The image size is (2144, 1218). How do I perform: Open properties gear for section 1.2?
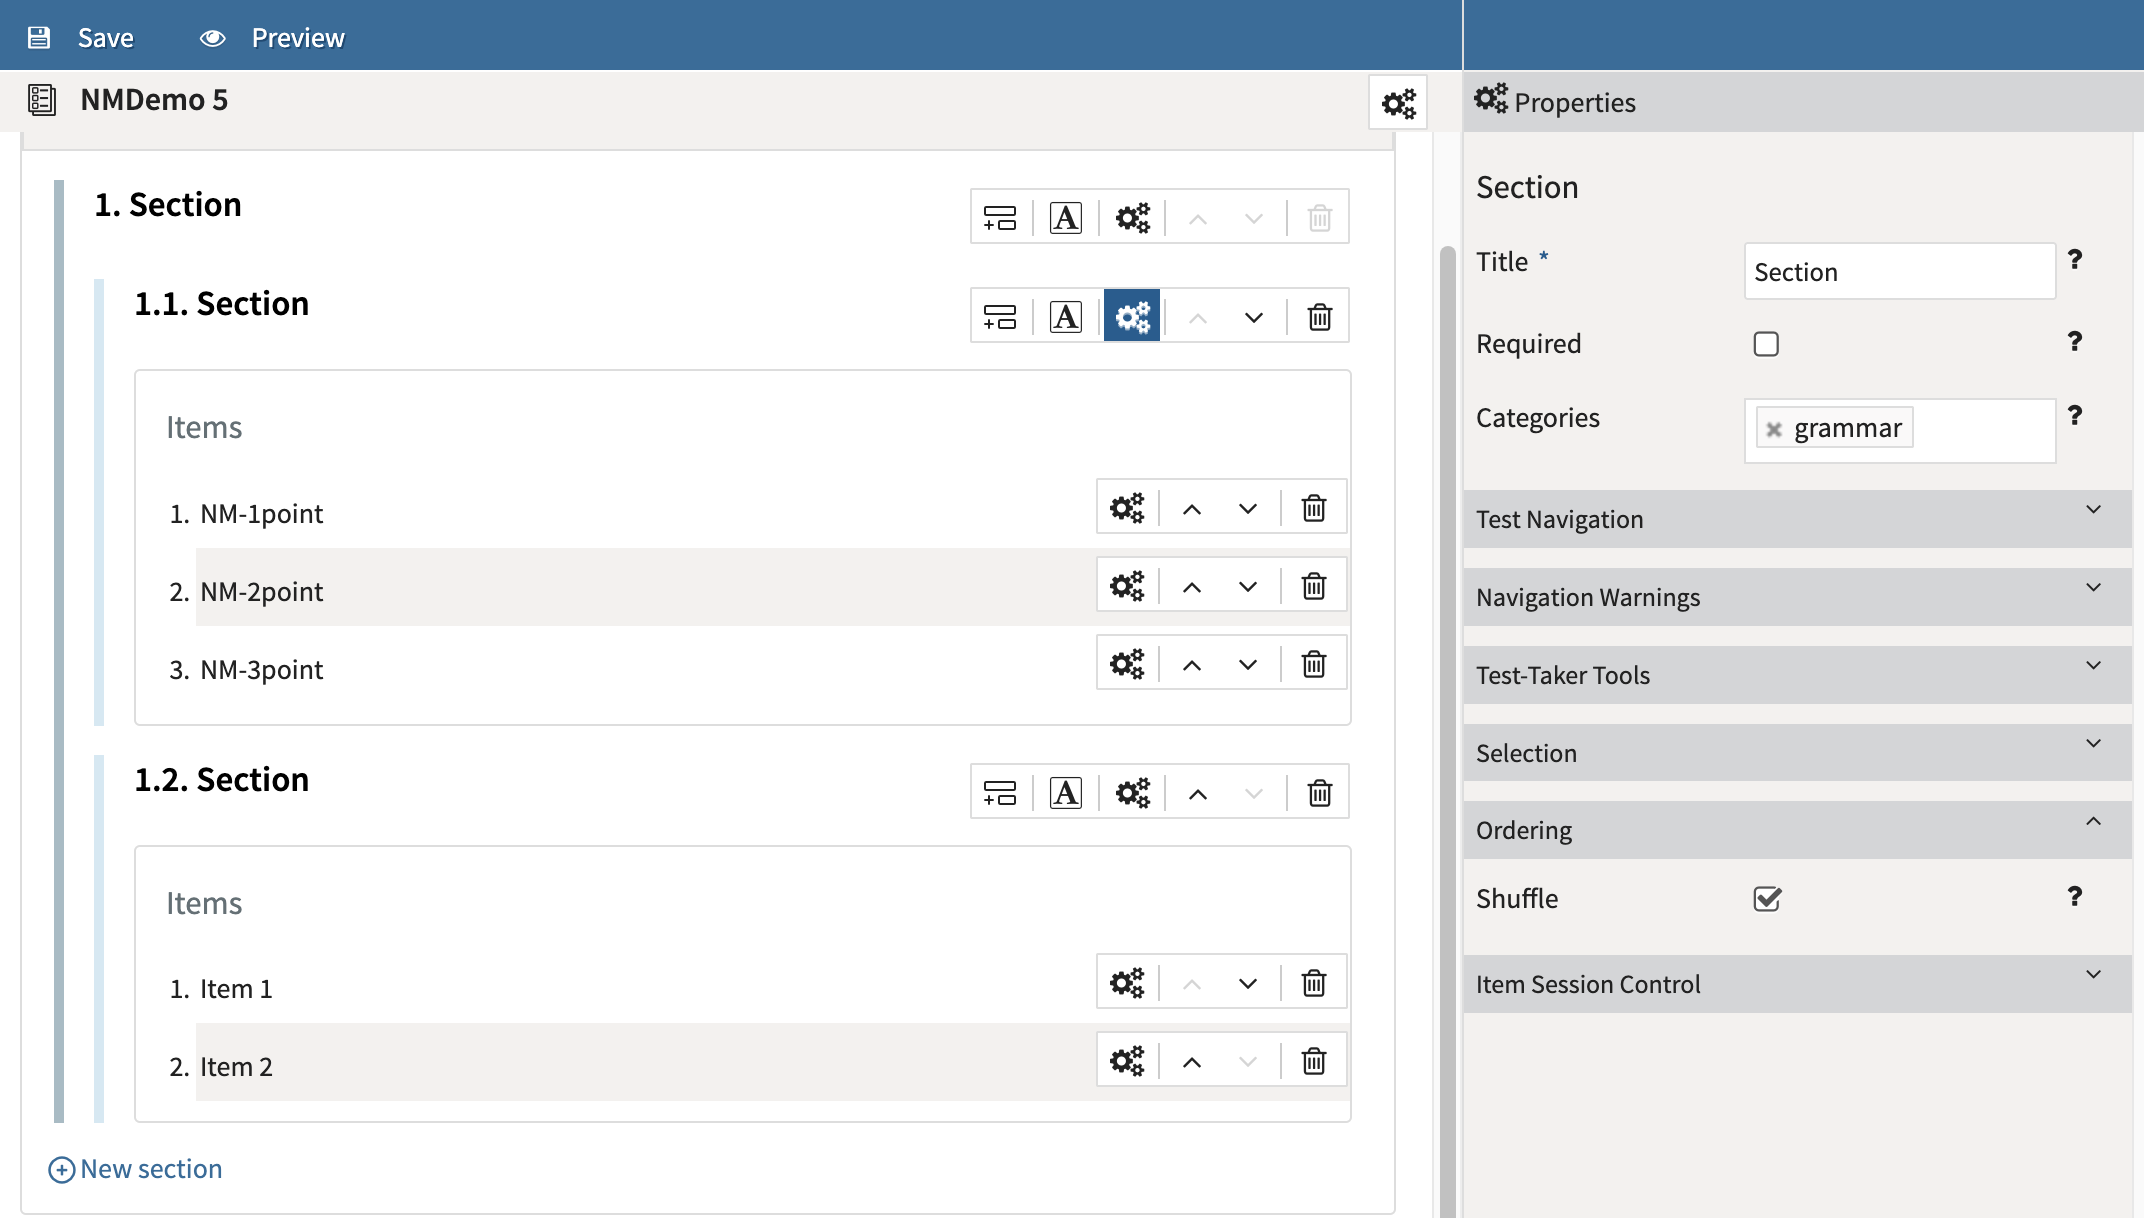[x=1132, y=792]
